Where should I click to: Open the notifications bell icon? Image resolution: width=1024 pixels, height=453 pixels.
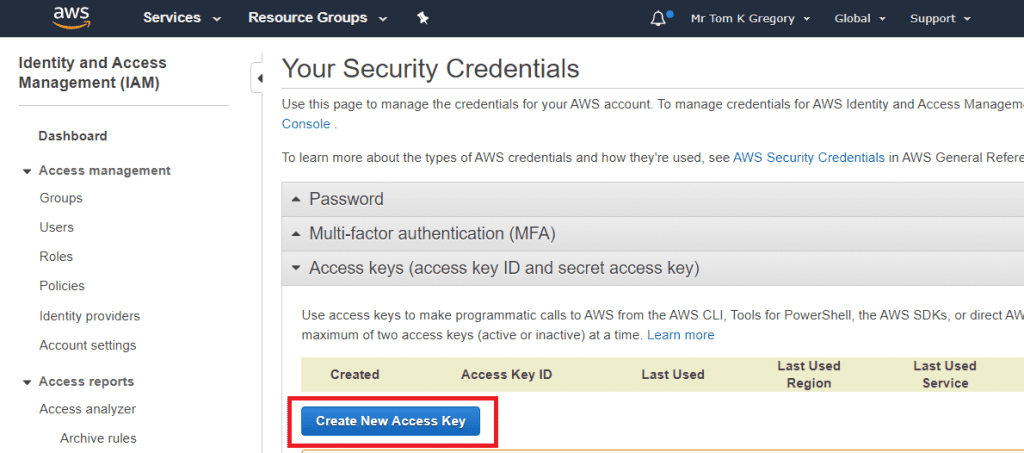click(x=658, y=18)
